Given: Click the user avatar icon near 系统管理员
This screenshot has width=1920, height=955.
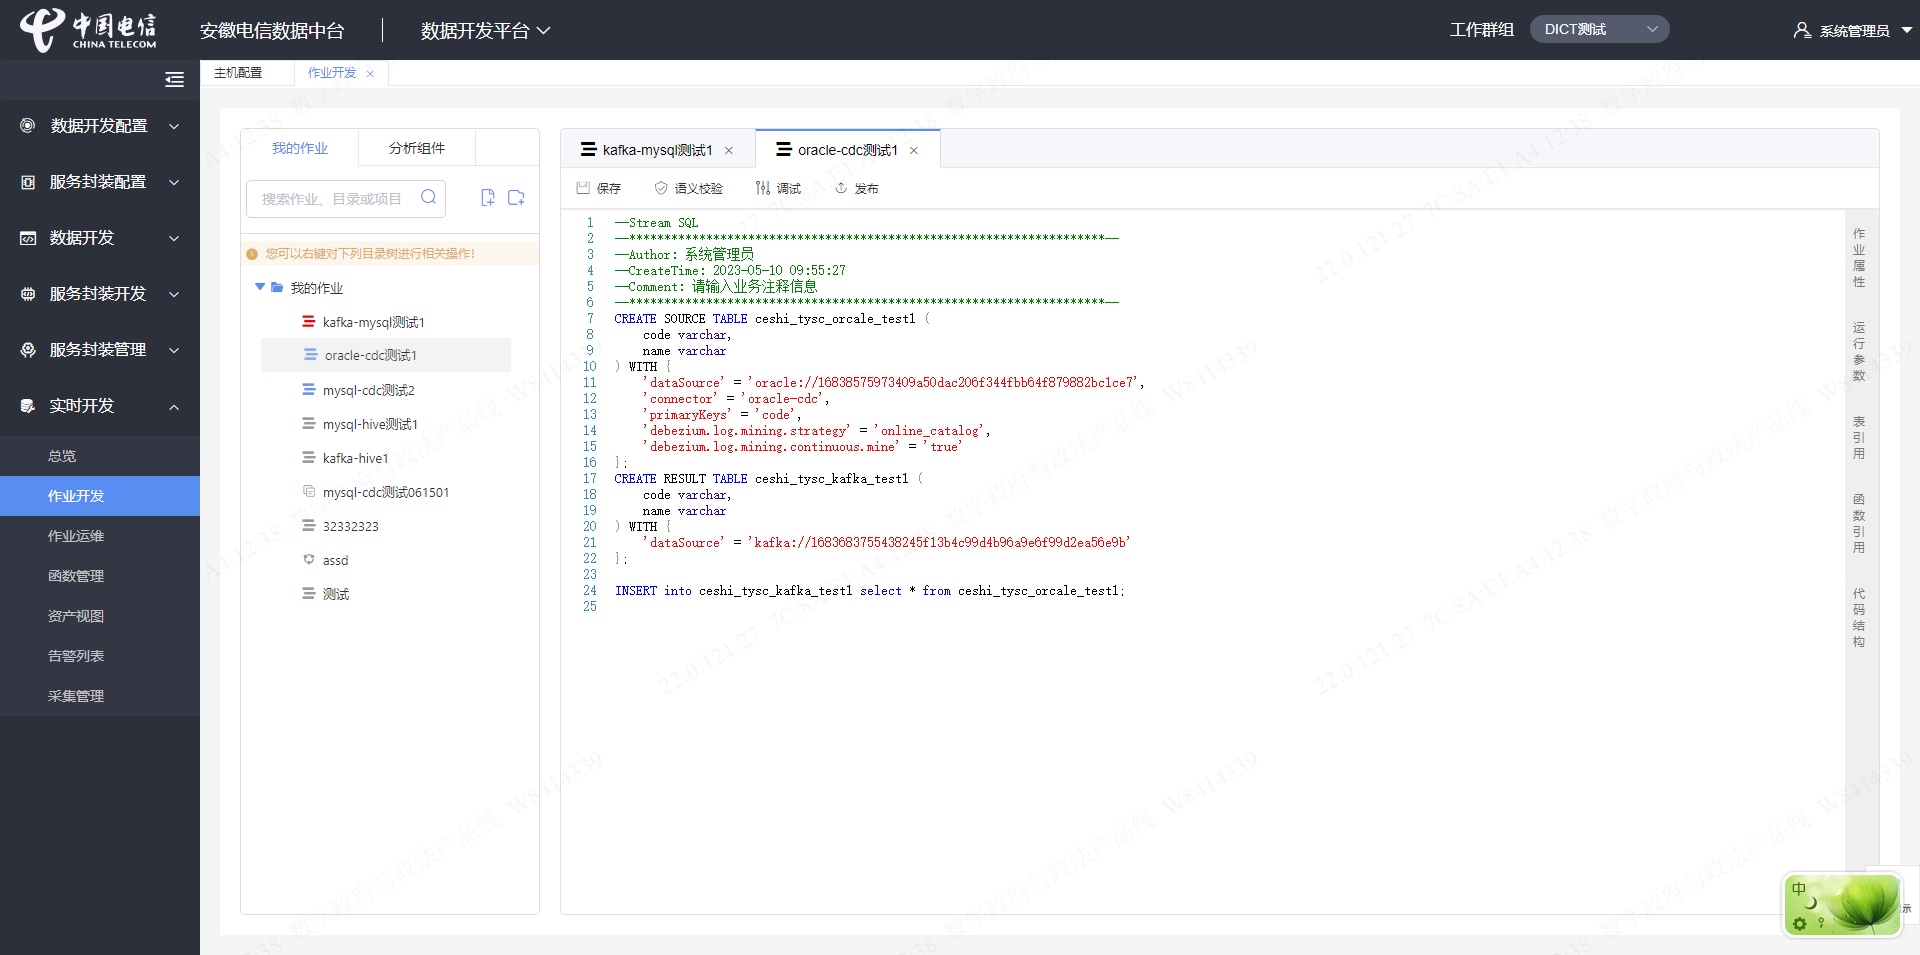Looking at the screenshot, I should (x=1802, y=30).
